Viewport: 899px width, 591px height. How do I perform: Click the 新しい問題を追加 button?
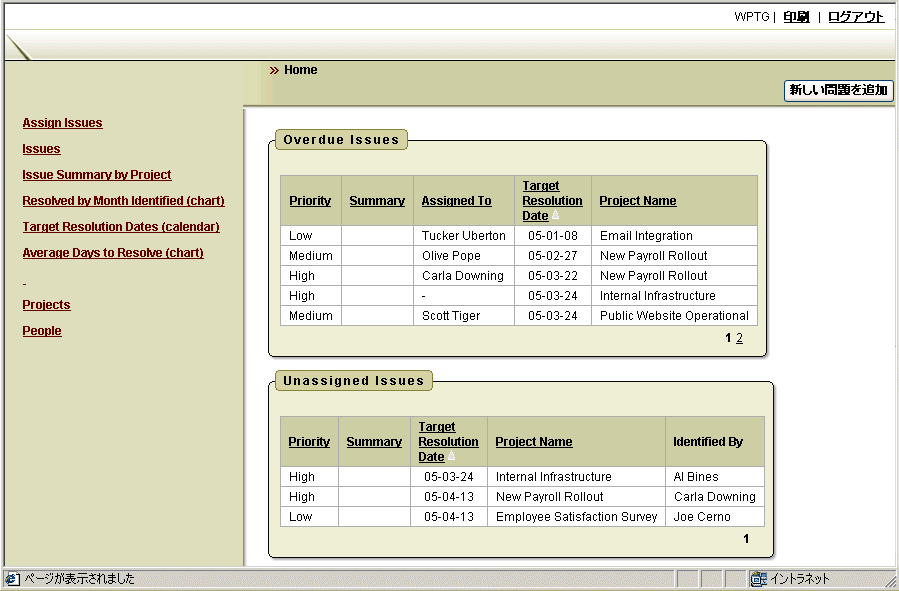click(x=838, y=90)
